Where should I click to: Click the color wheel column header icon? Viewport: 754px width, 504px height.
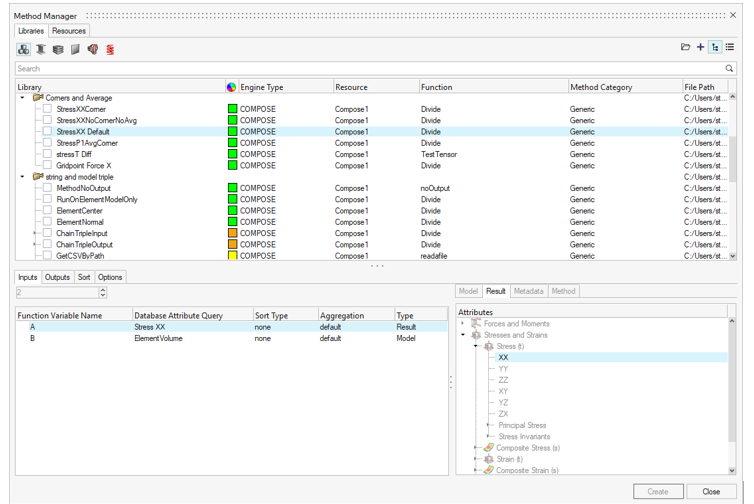(231, 87)
